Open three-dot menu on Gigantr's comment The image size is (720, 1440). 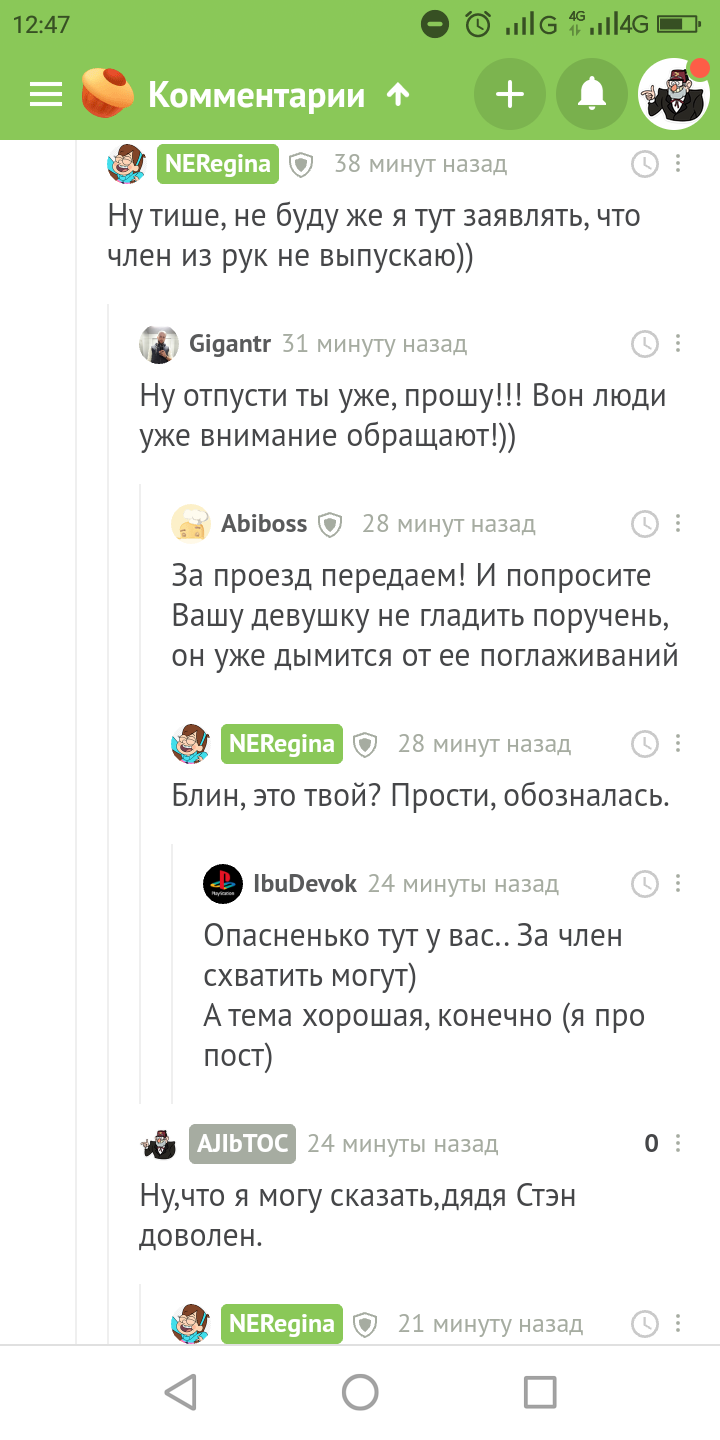678,344
